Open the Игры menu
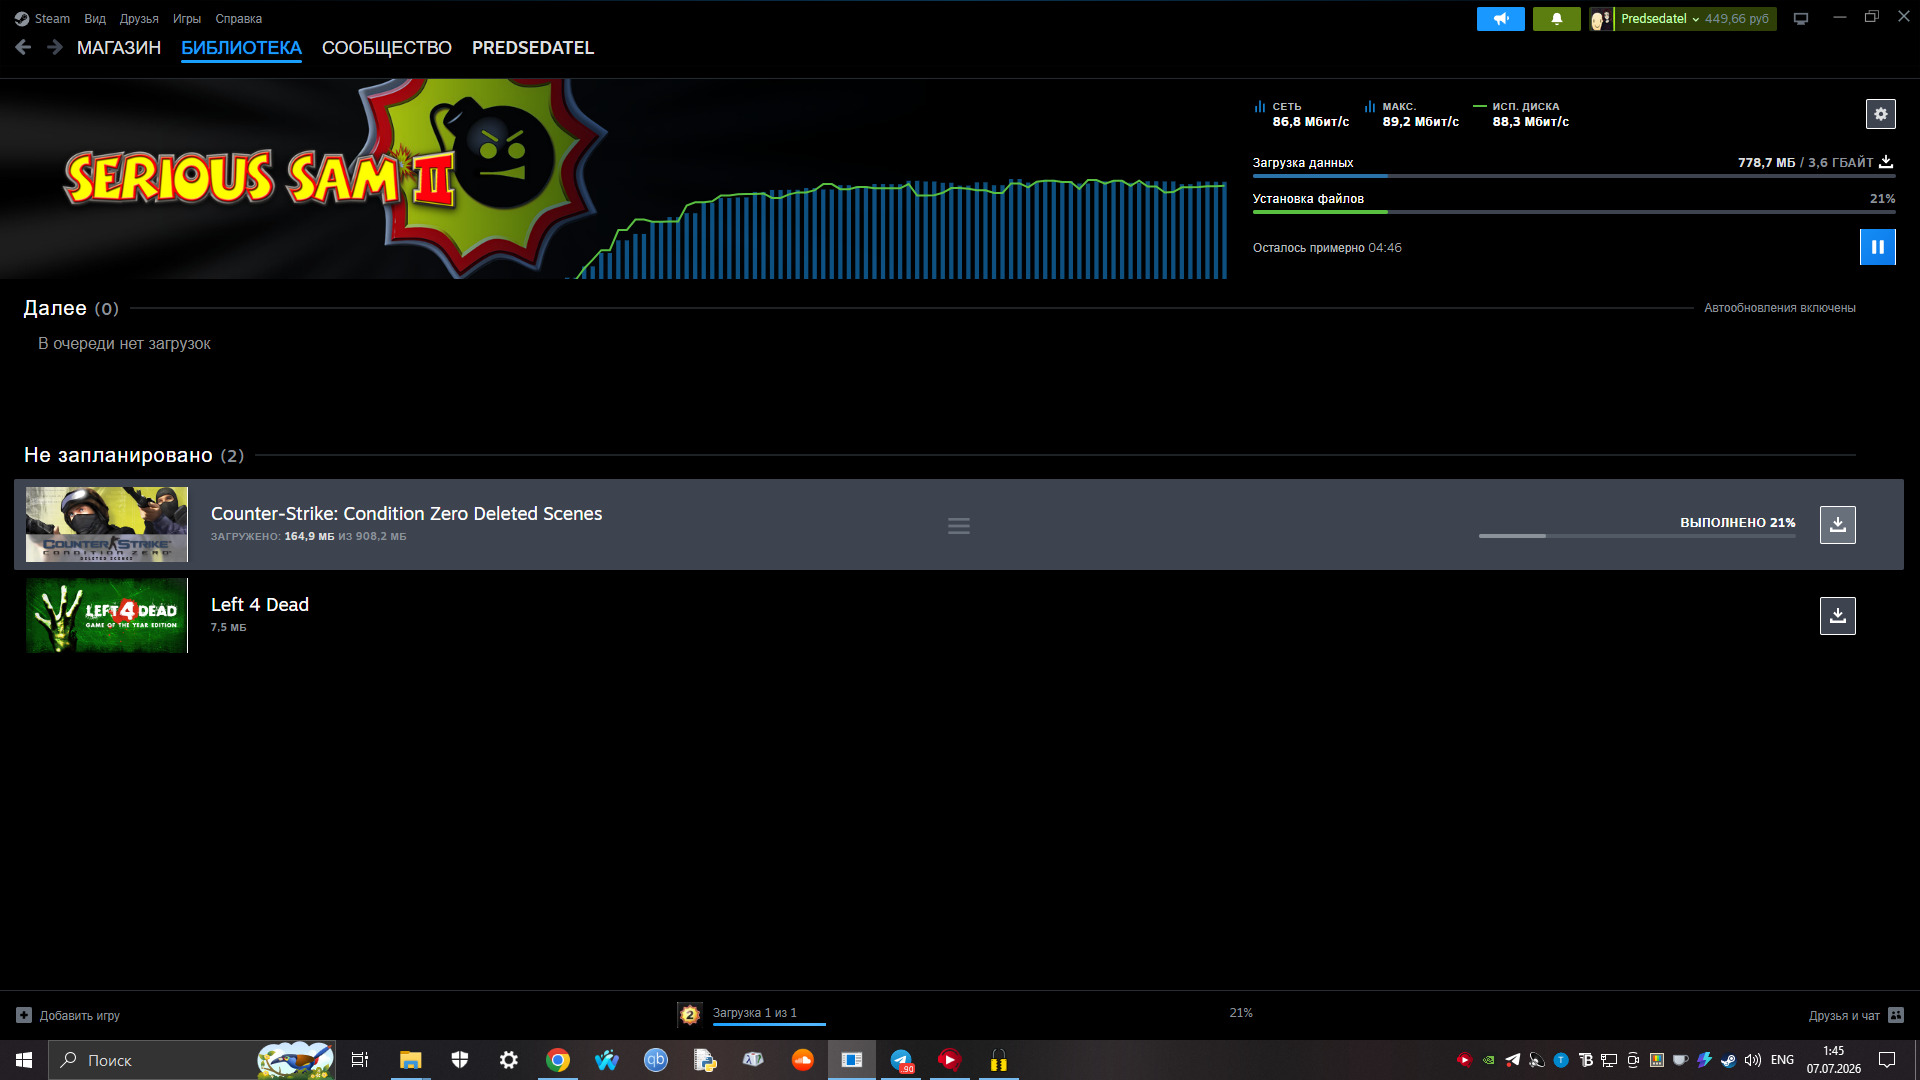Image resolution: width=1920 pixels, height=1080 pixels. (187, 19)
